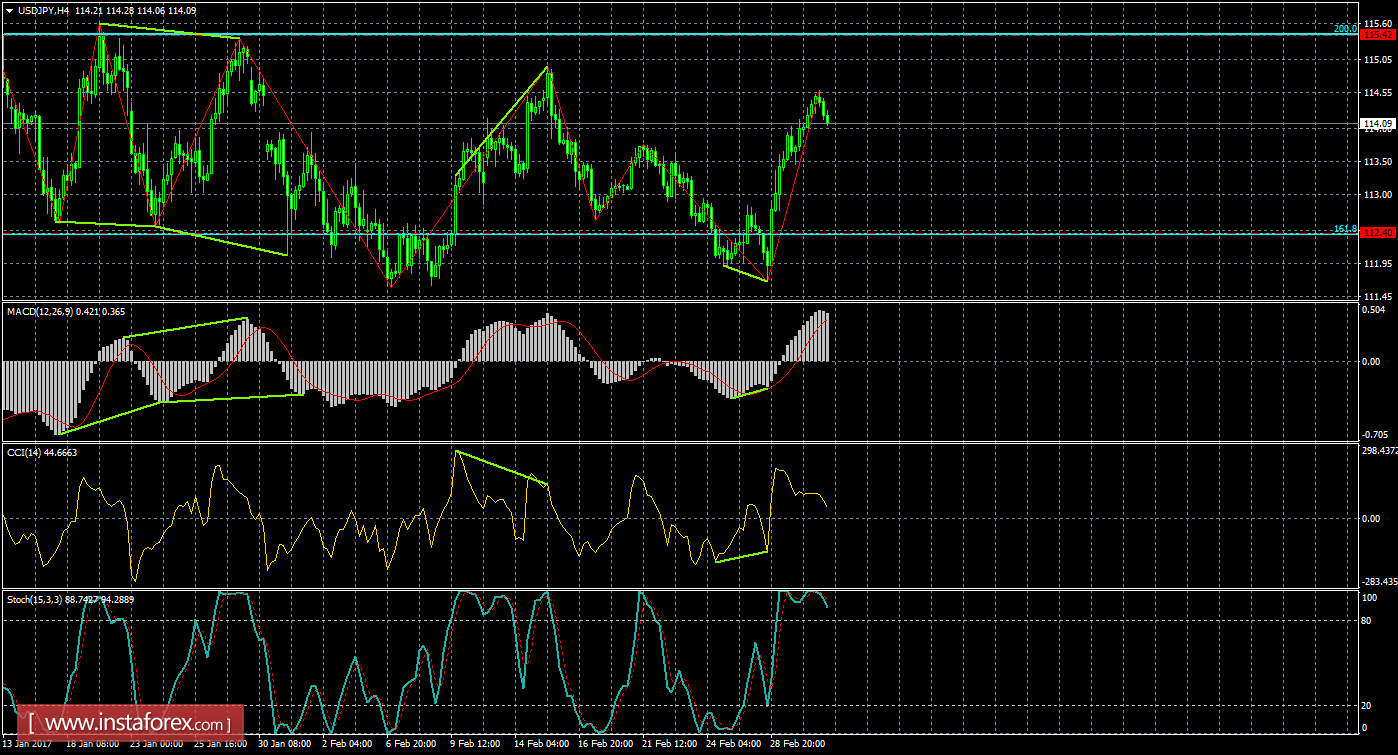The image size is (1398, 755).
Task: Open the www.instaforex.com watermark link
Action: click(136, 722)
